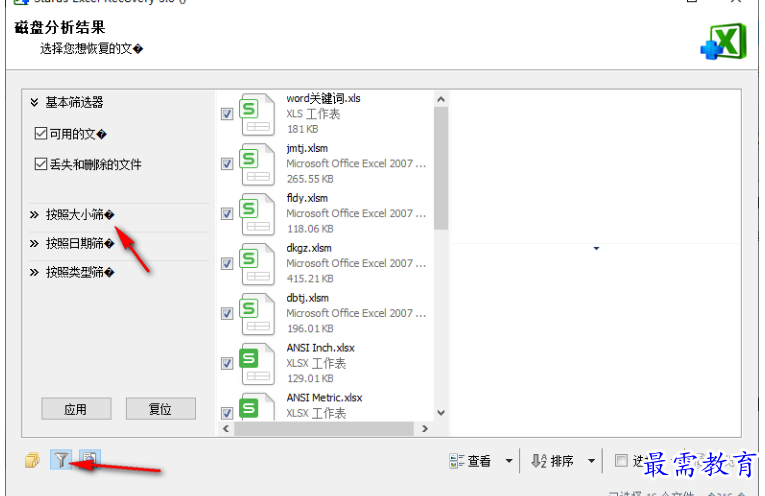
Task: Click the 118.06 KB size text
Action: (x=310, y=229)
